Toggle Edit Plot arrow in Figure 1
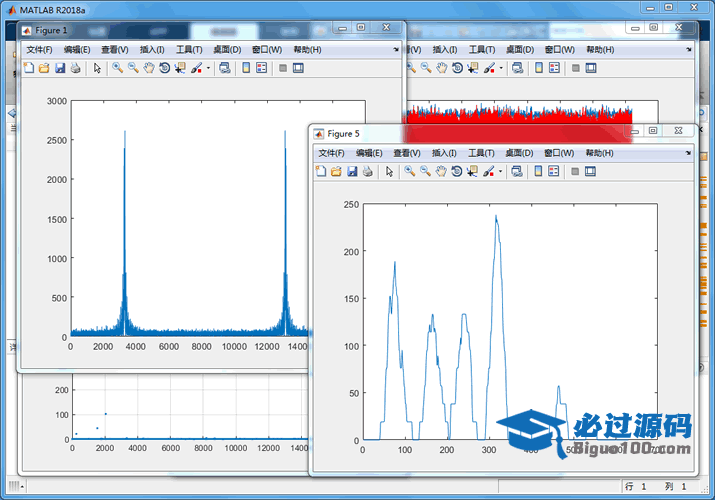Viewport: 715px width, 500px height. tap(97, 68)
